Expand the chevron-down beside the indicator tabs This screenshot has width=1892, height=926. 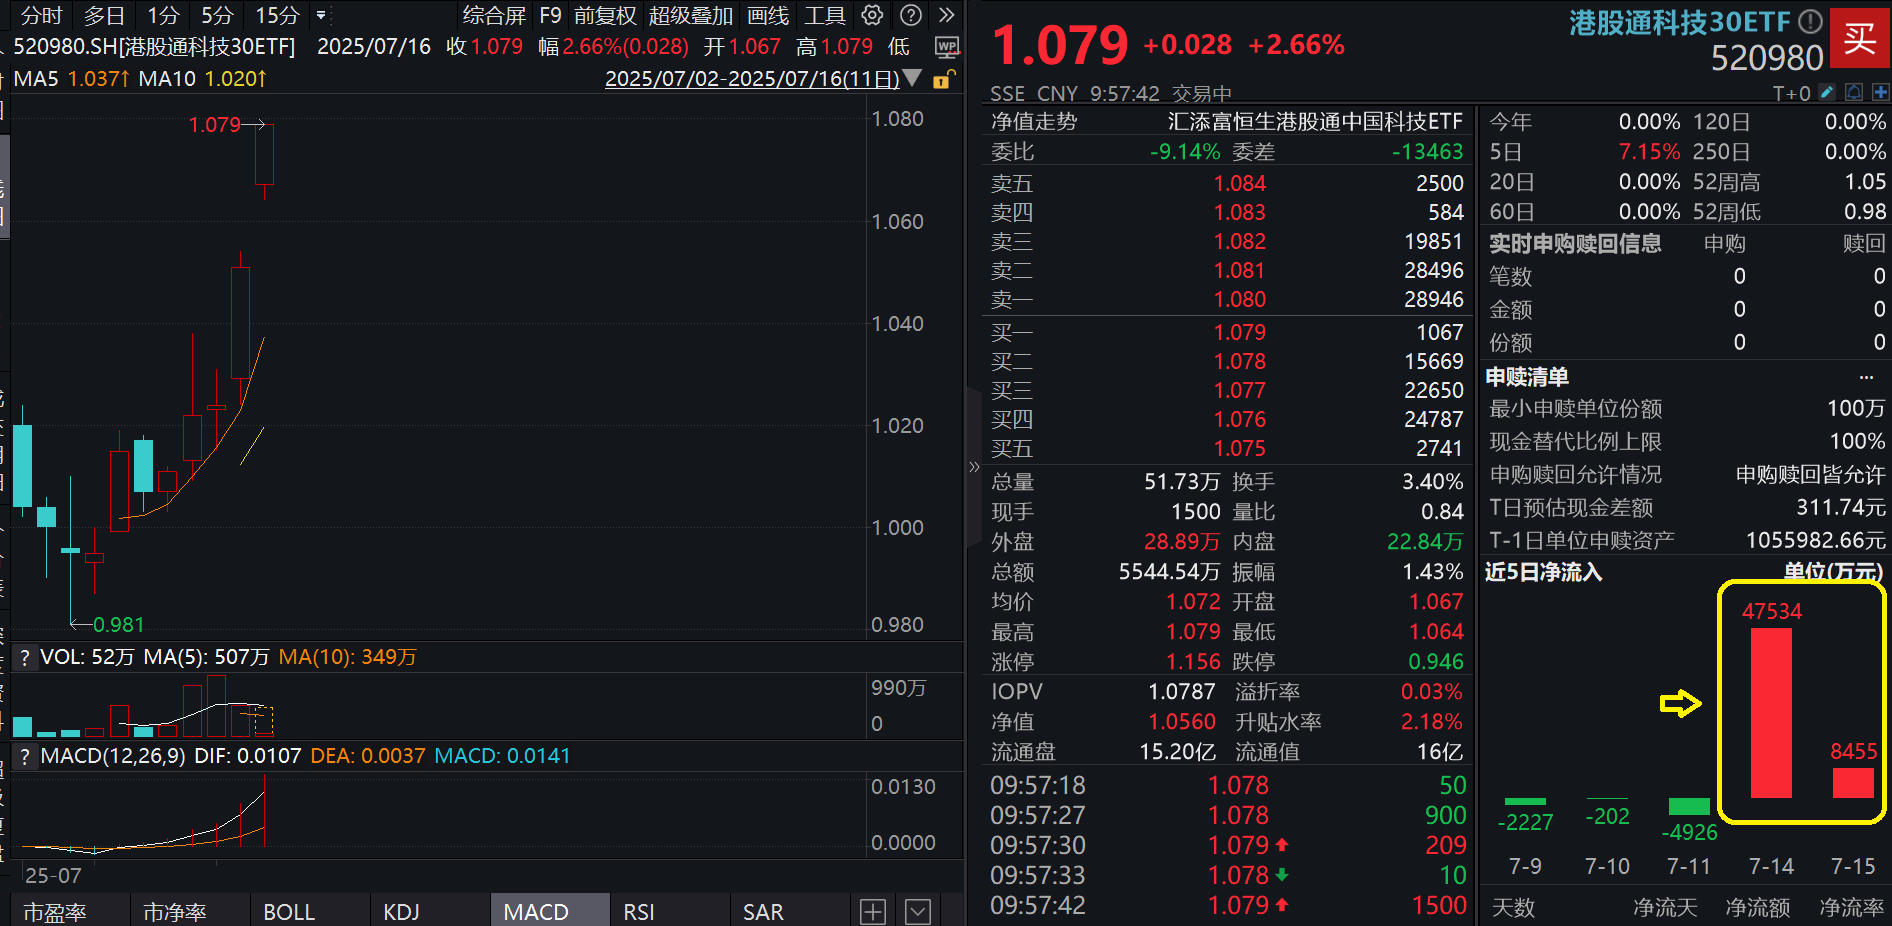coord(917,911)
